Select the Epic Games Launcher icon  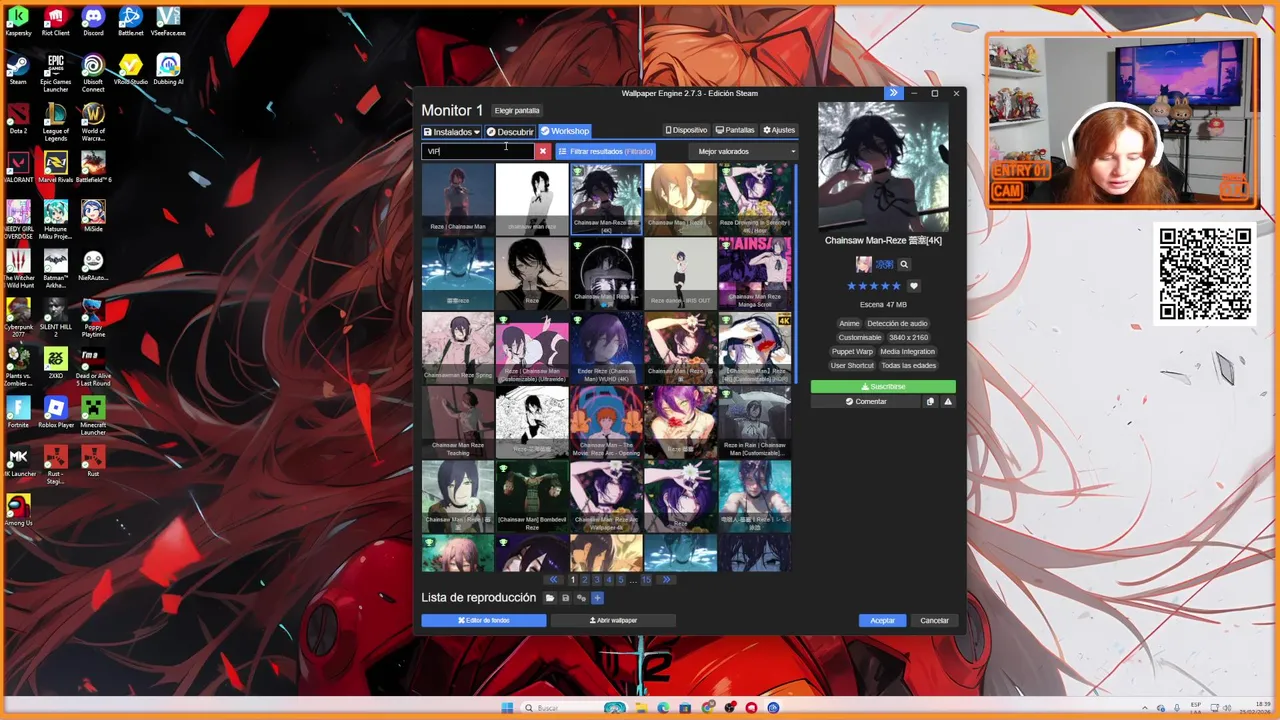pyautogui.click(x=55, y=72)
